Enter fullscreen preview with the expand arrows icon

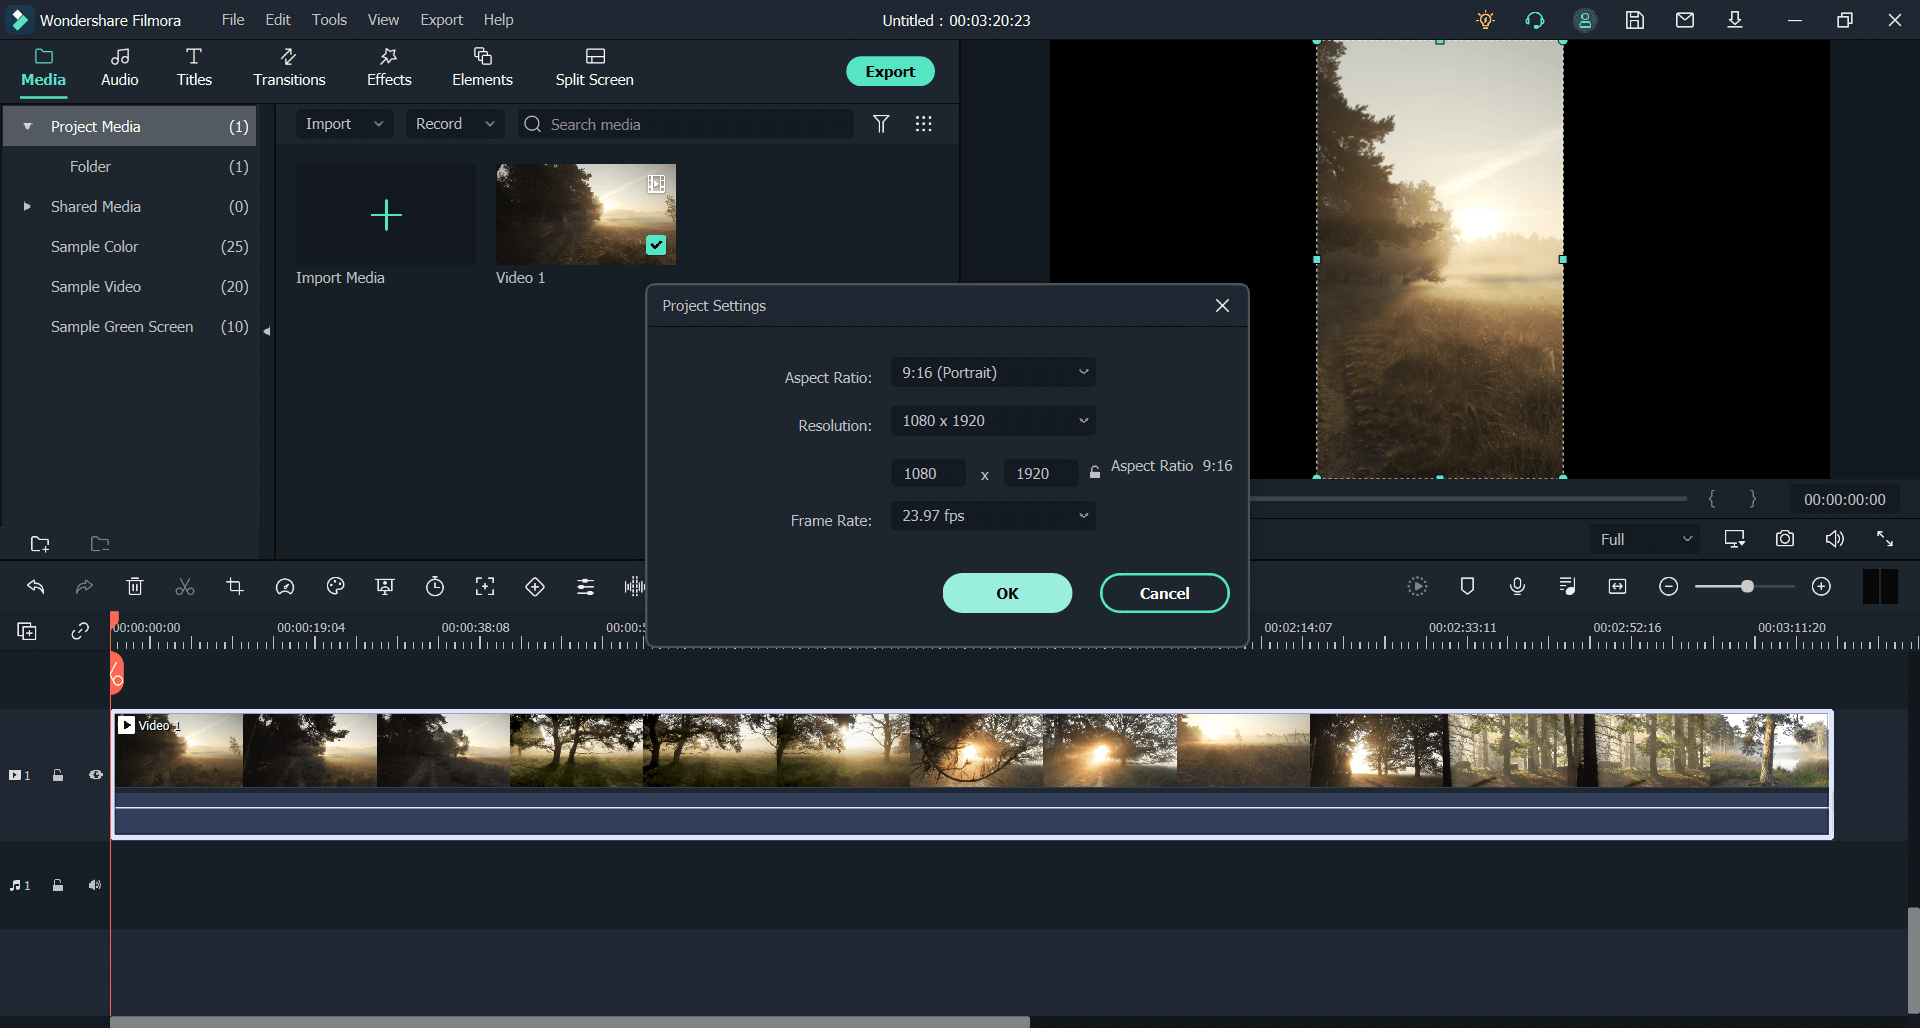pyautogui.click(x=1885, y=539)
